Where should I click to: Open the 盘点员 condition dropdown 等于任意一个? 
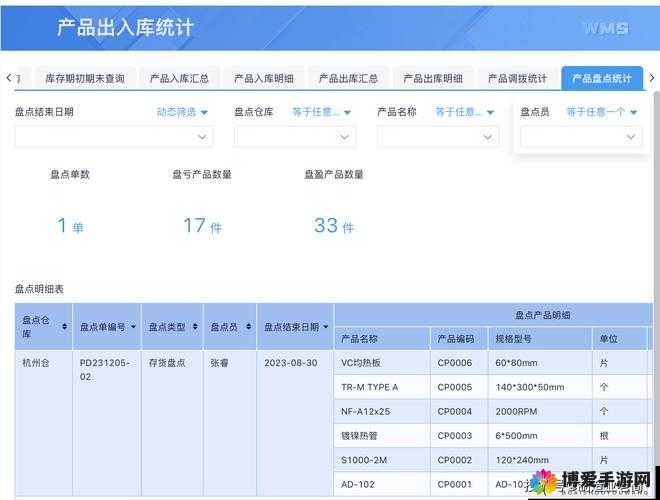(x=601, y=112)
